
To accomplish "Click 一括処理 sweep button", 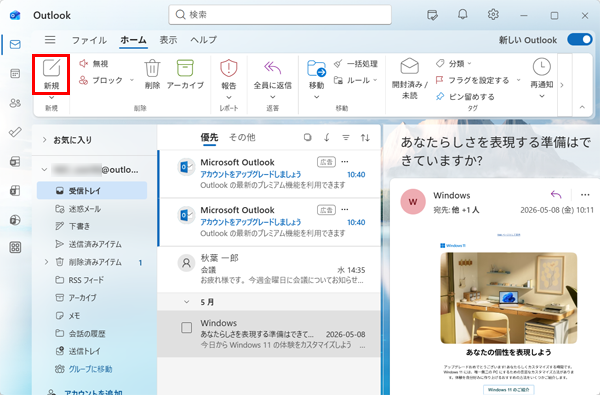I will point(356,64).
